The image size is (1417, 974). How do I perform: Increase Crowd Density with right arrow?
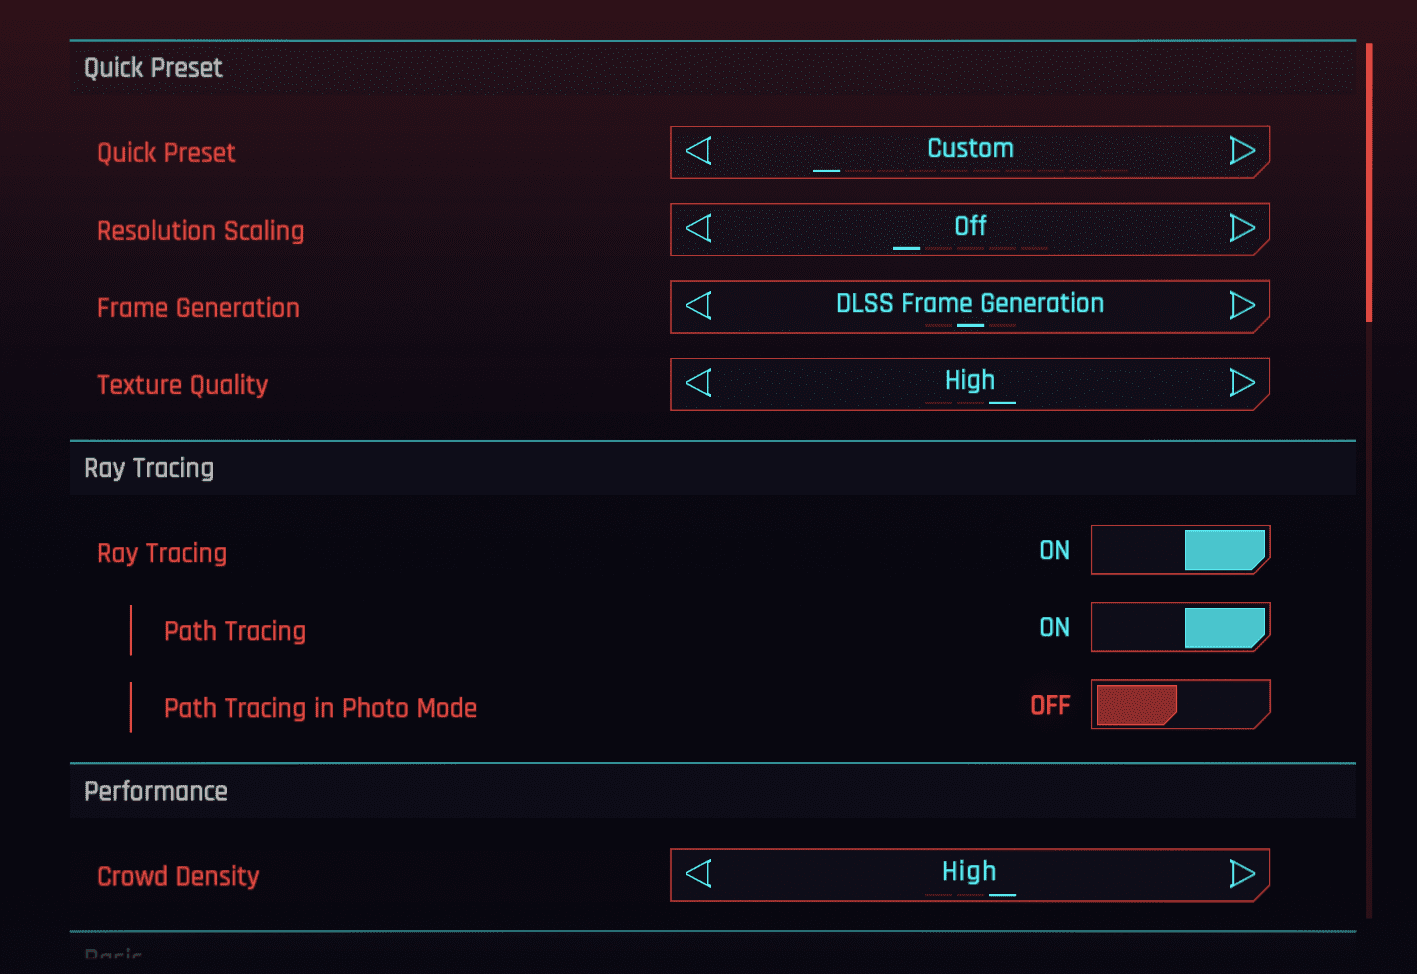tap(1241, 874)
